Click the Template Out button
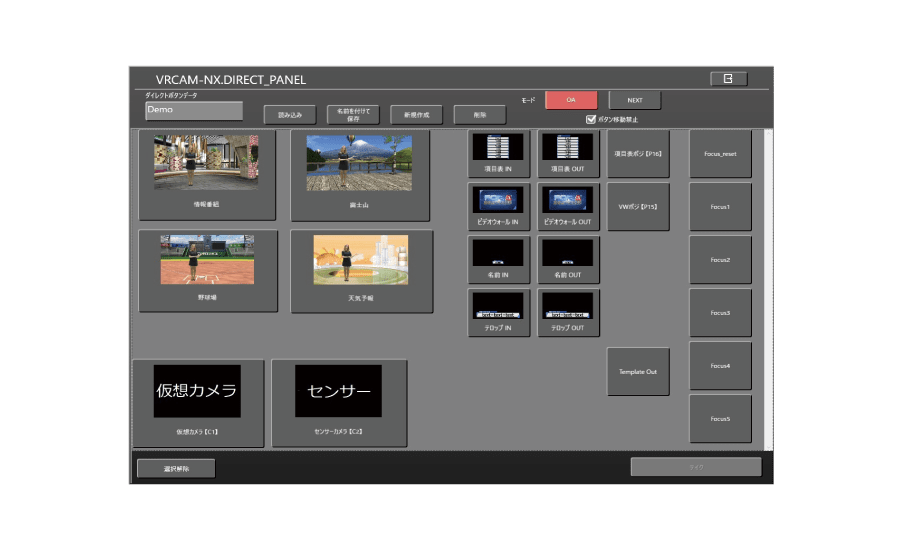This screenshot has width=900, height=550. pos(638,371)
